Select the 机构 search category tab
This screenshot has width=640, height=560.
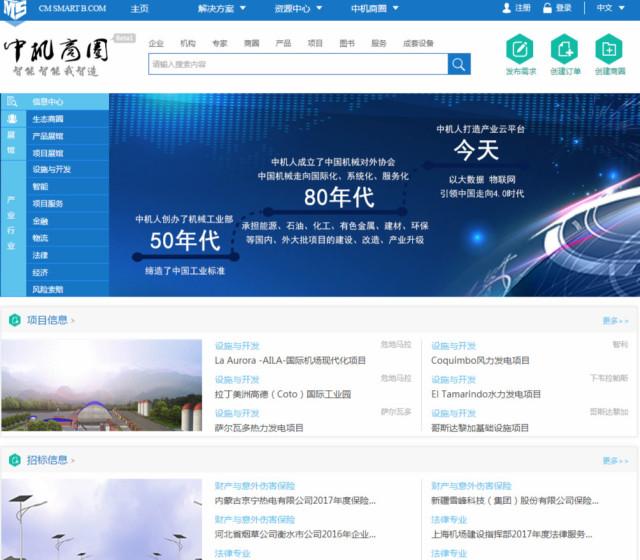[188, 44]
